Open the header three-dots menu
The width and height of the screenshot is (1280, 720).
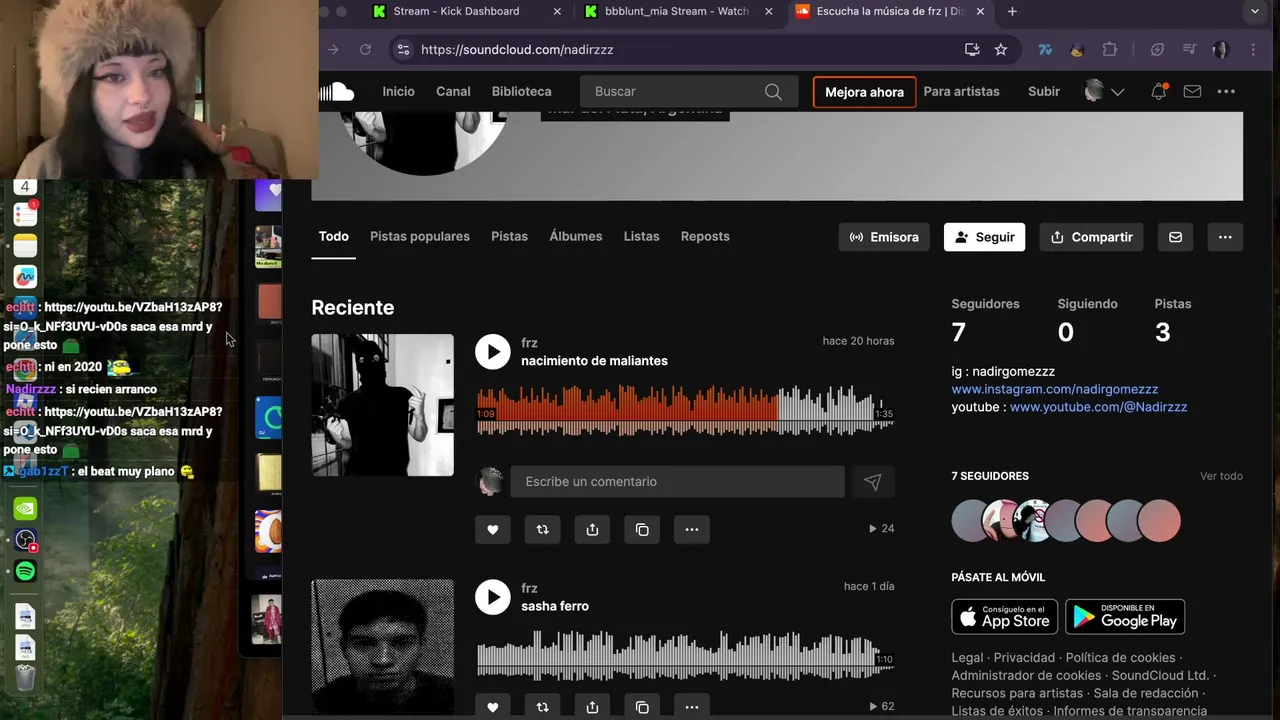click(1226, 91)
